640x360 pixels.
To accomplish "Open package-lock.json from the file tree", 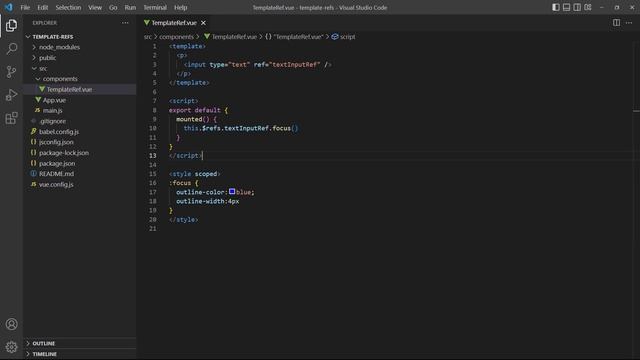I will [80, 153].
